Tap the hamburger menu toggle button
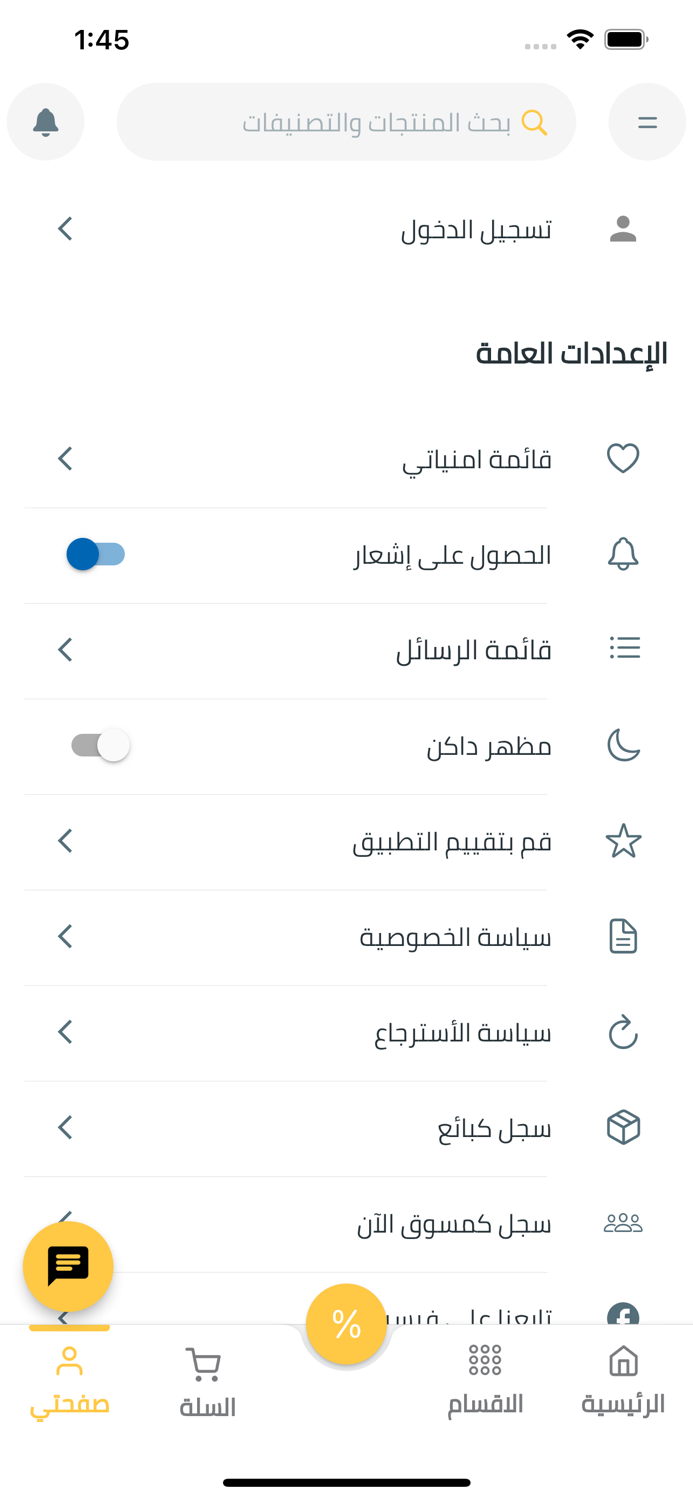The image size is (693, 1500). coord(647,121)
